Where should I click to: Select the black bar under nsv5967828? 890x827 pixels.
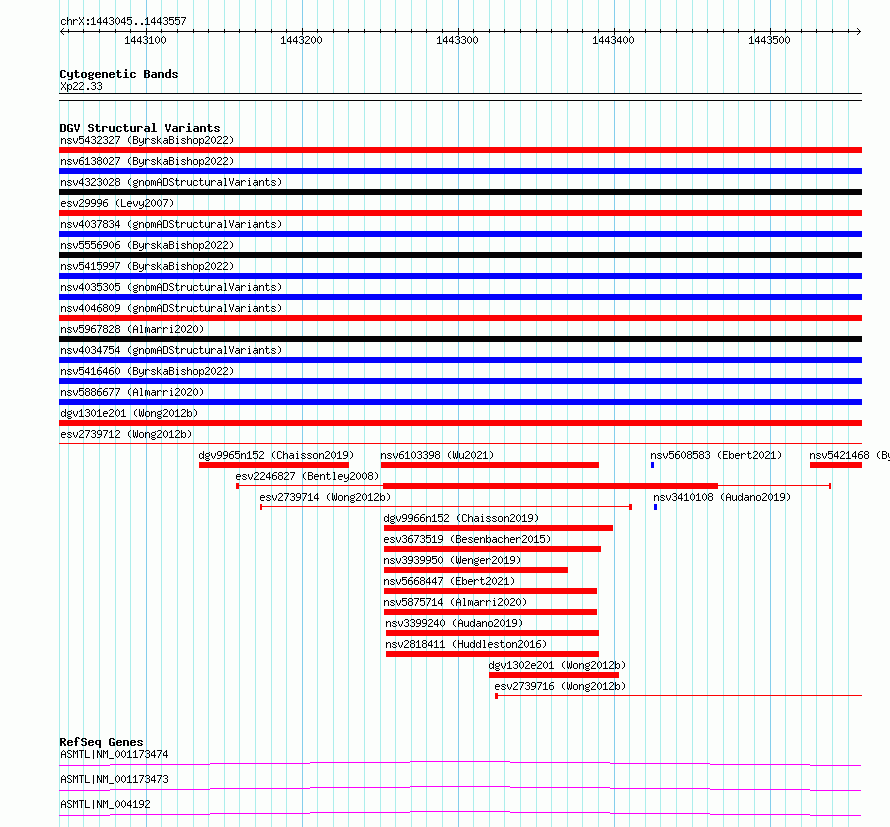tap(460, 339)
